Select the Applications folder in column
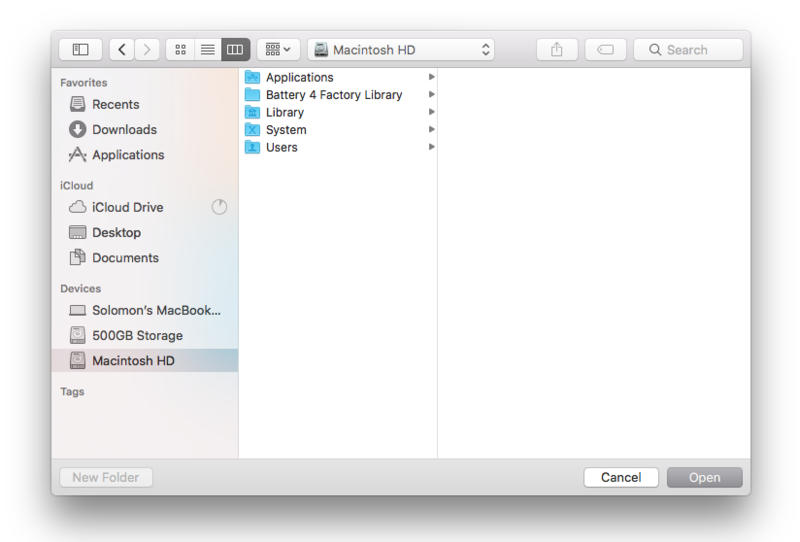The height and width of the screenshot is (542, 800). pyautogui.click(x=338, y=77)
